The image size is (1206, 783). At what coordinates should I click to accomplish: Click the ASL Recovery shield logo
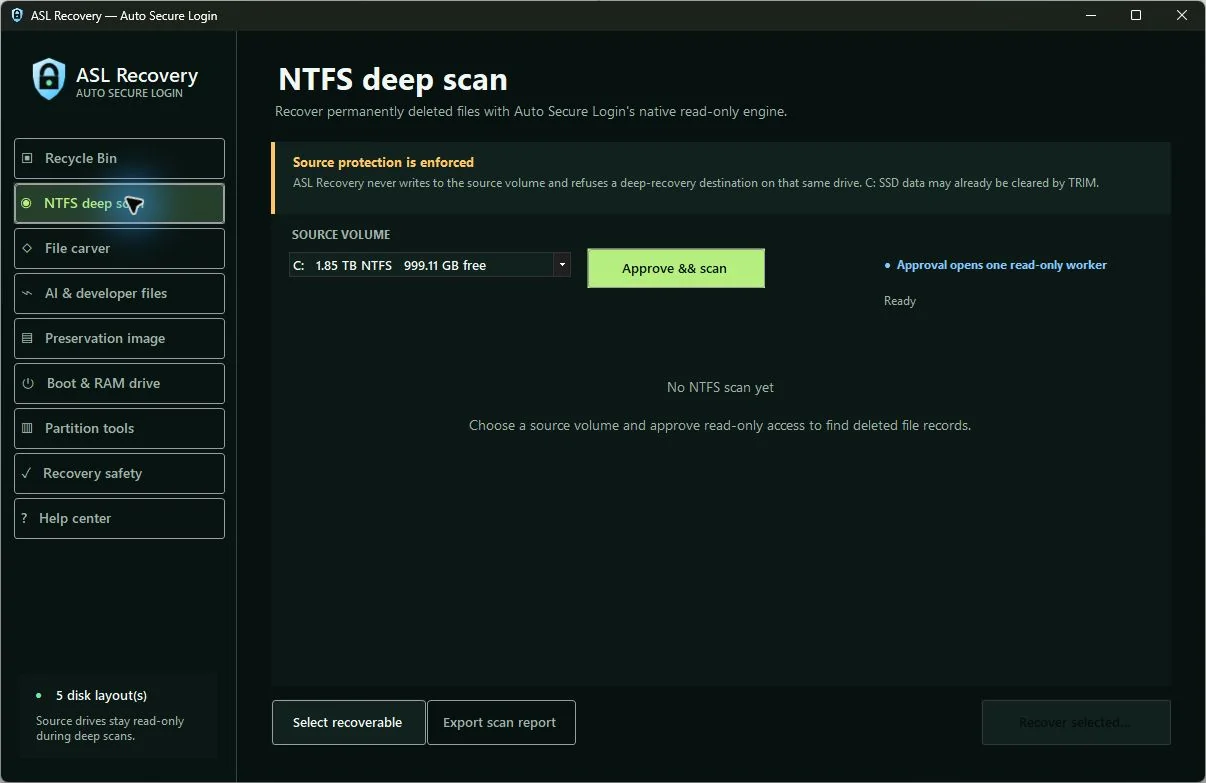click(x=48, y=79)
